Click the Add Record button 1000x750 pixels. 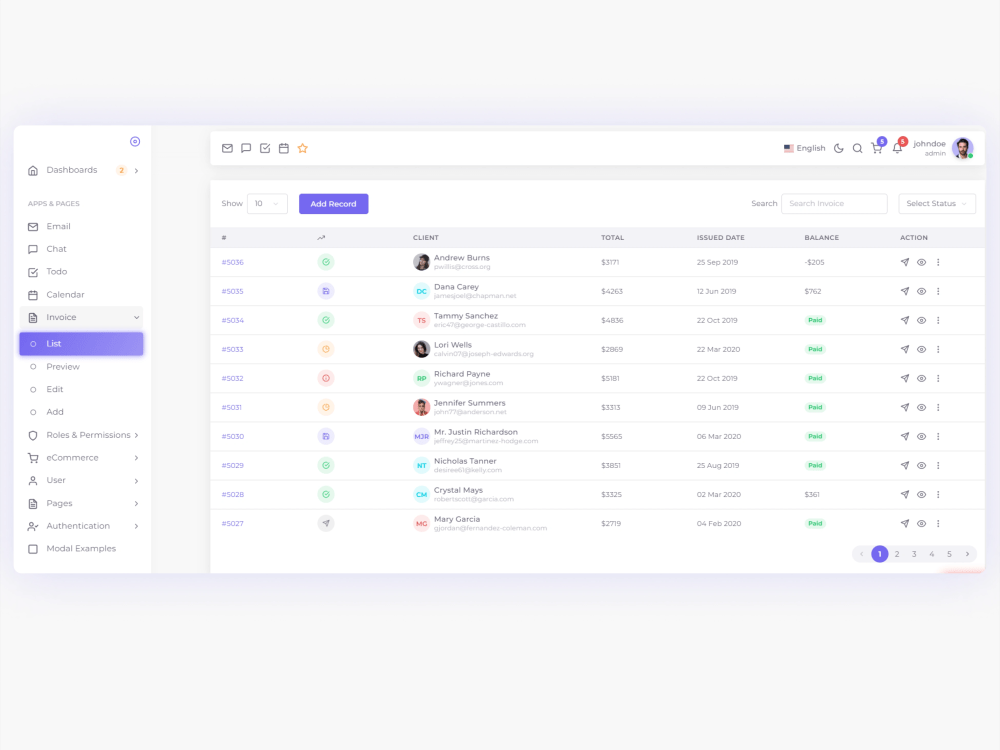tap(333, 203)
